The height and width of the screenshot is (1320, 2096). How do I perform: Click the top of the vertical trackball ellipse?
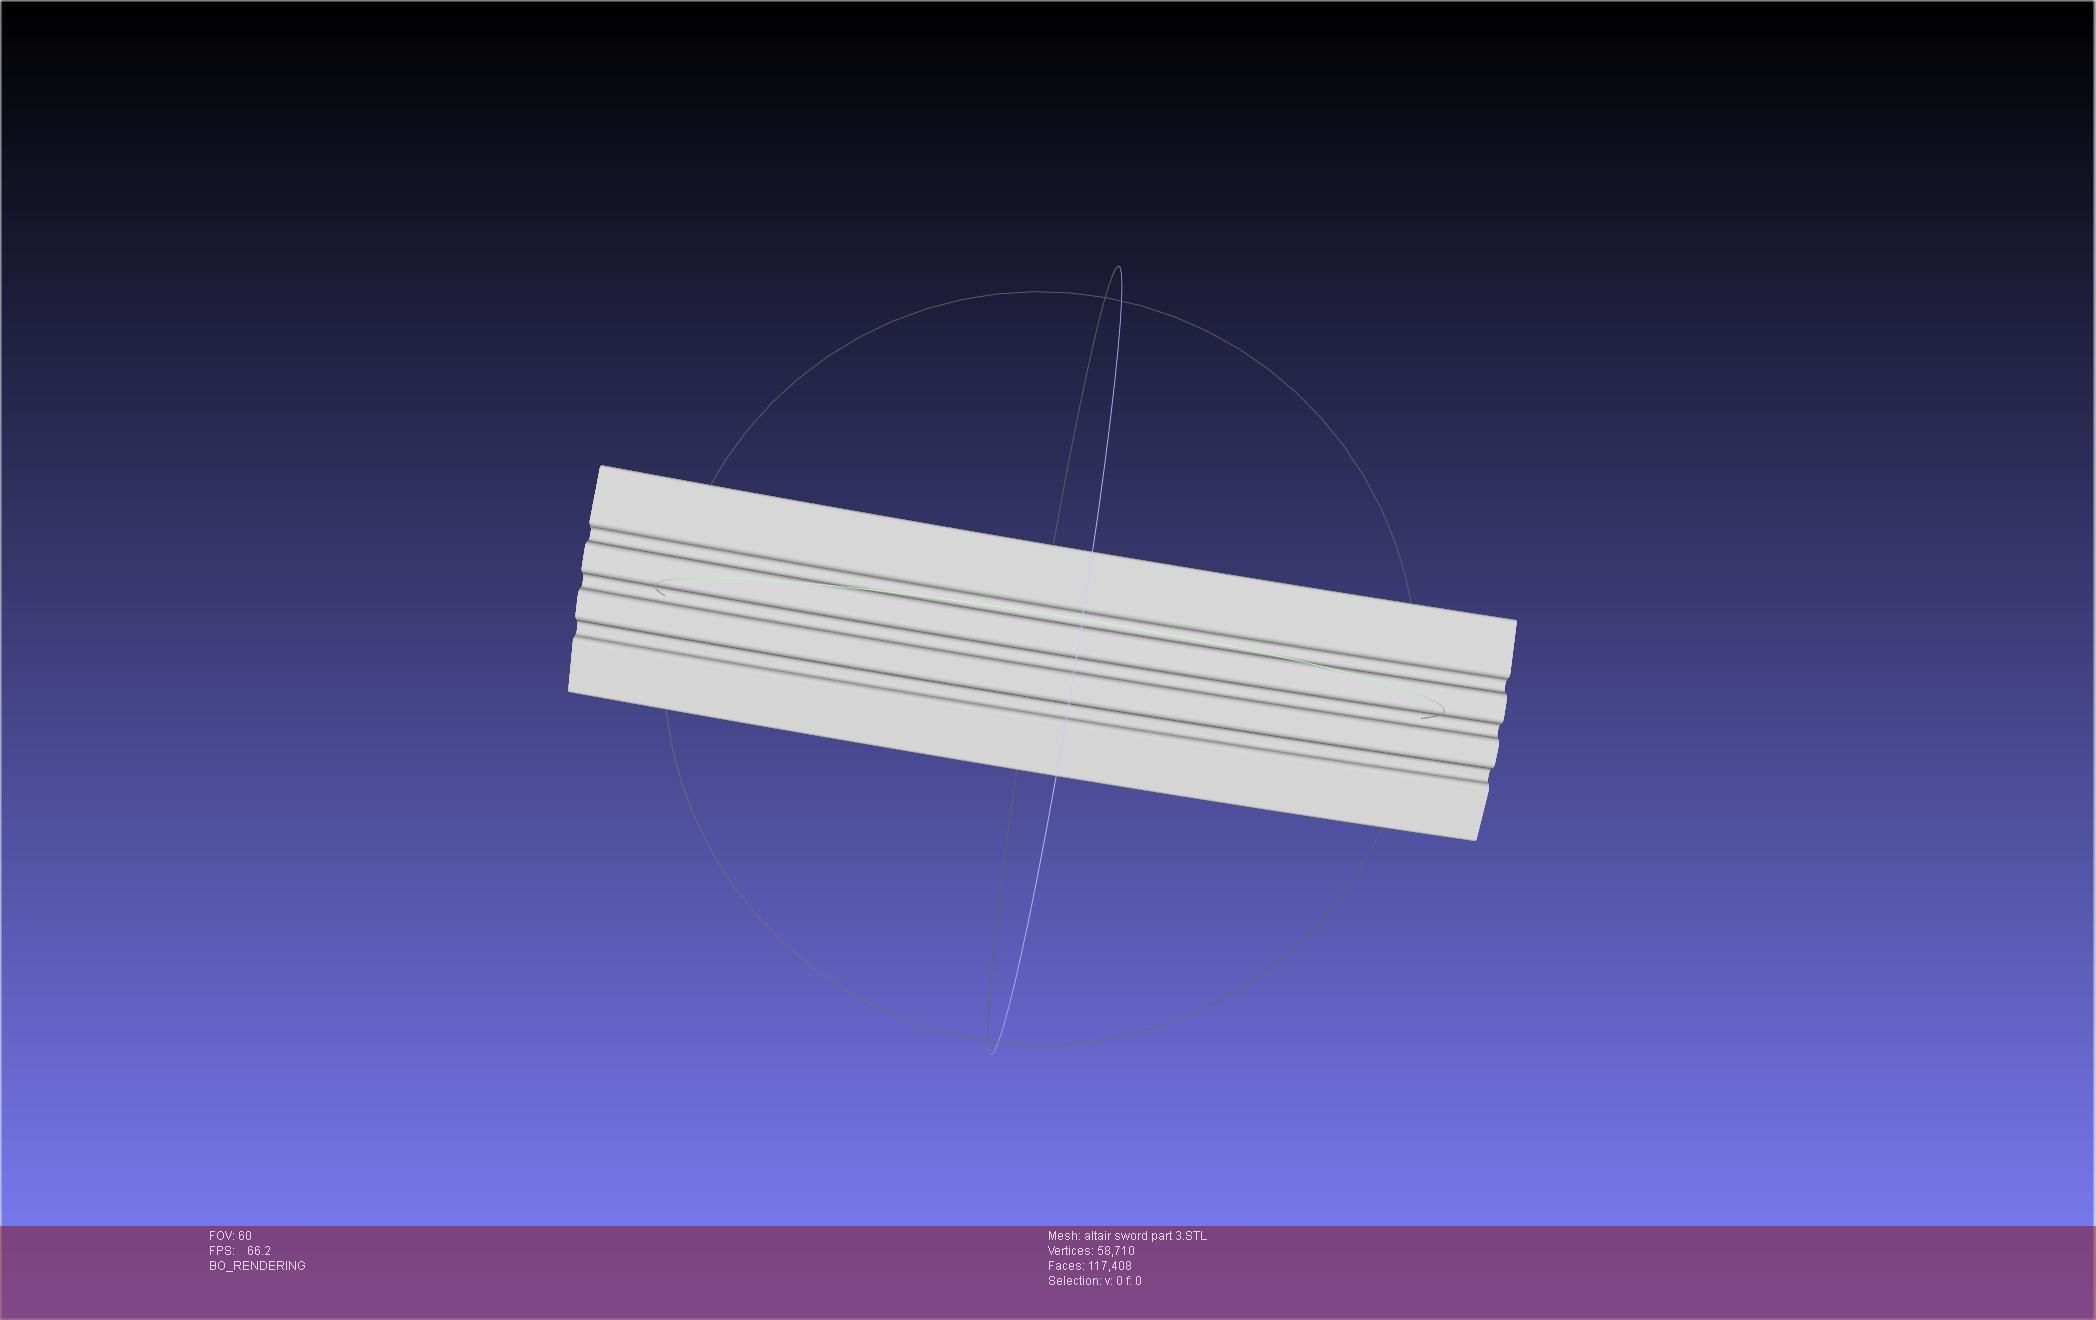pos(1117,267)
